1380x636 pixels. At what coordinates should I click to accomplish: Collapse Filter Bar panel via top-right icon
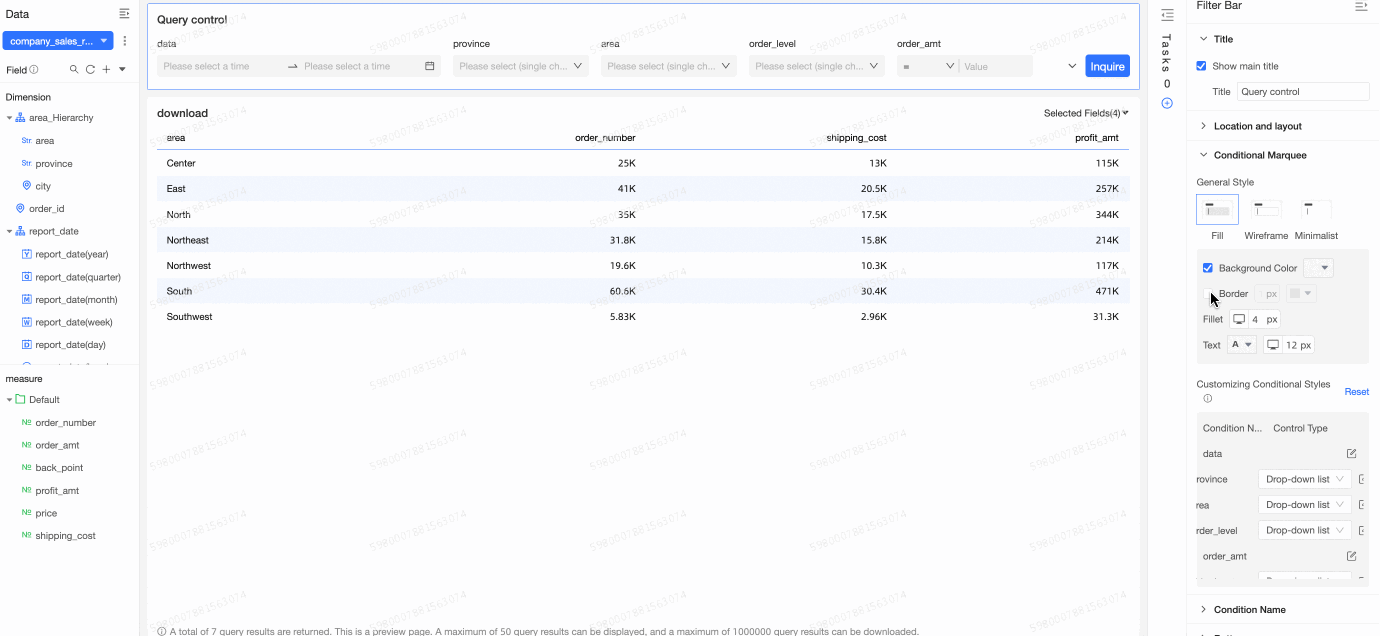click(1361, 6)
